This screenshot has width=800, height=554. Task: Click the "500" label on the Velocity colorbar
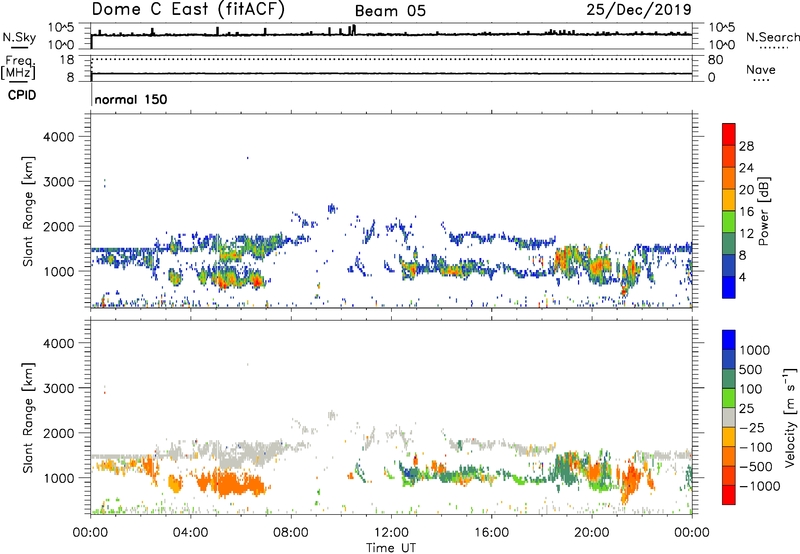(751, 369)
